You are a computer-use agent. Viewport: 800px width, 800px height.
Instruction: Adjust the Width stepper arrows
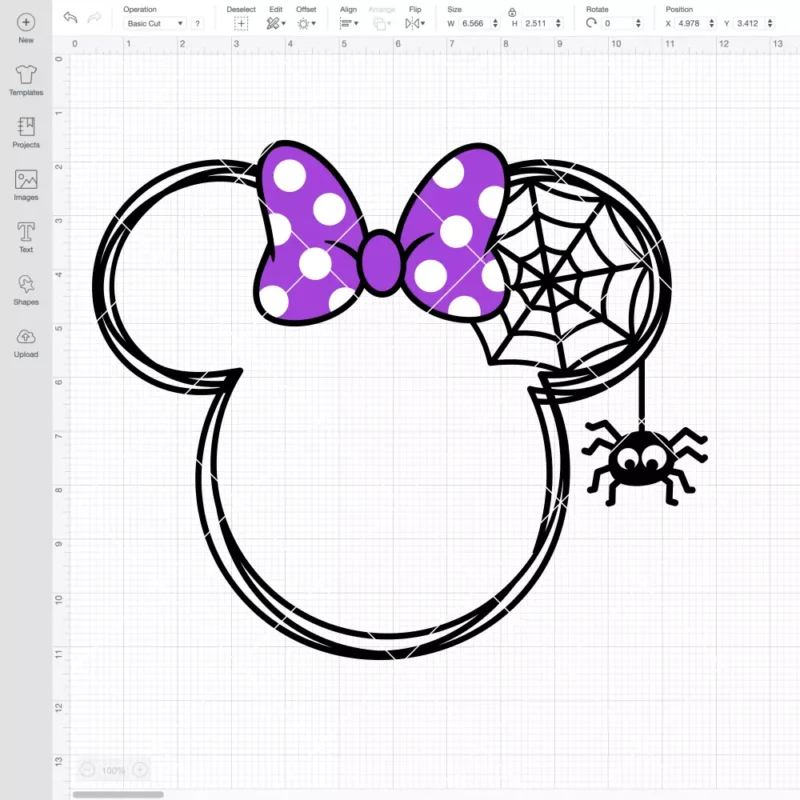coord(495,23)
